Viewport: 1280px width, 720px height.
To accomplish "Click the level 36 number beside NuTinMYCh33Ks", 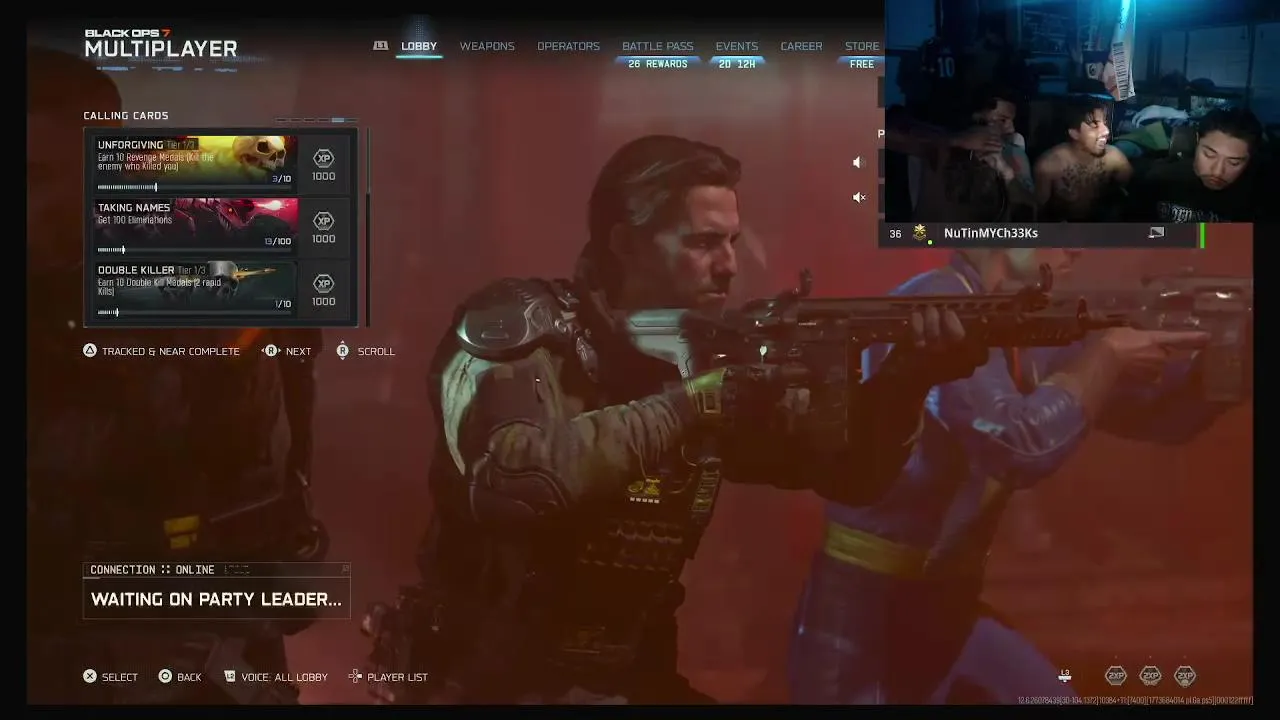I will click(x=895, y=234).
